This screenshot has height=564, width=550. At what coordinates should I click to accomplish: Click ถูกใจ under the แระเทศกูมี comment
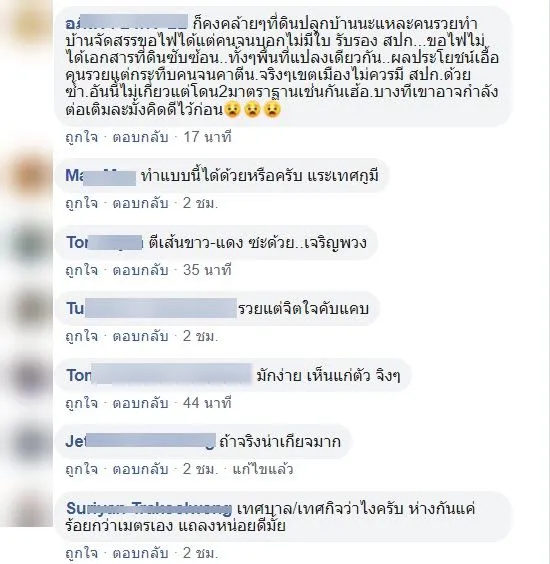(82, 204)
